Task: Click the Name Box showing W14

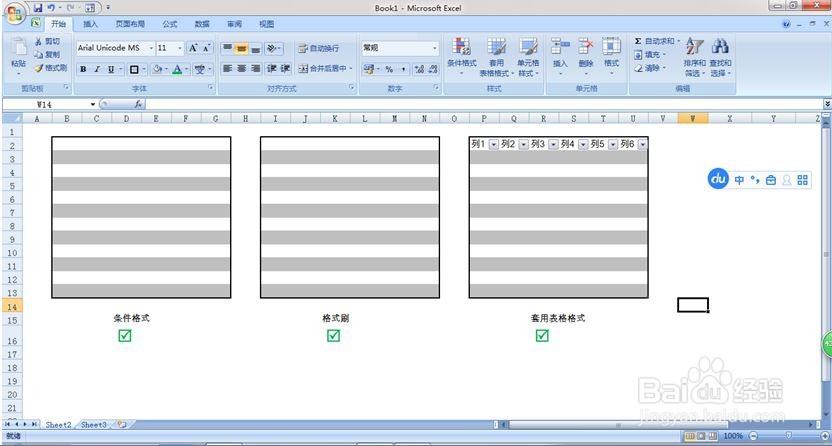Action: (x=49, y=104)
